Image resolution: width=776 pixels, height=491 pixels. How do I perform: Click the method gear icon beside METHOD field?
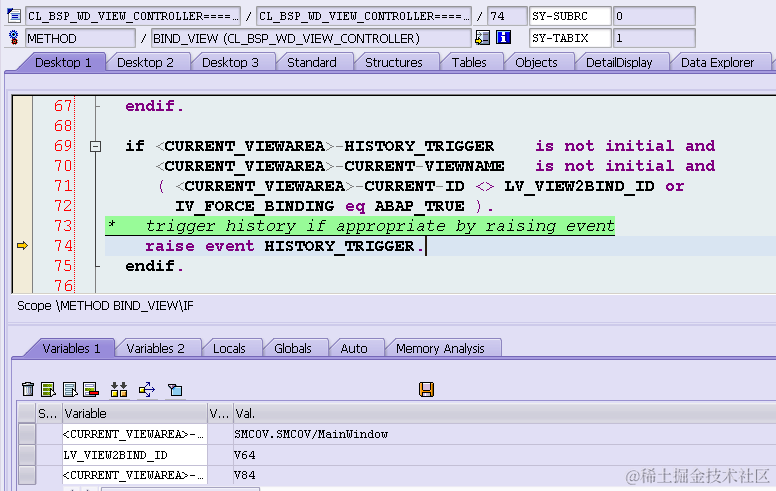pos(14,37)
